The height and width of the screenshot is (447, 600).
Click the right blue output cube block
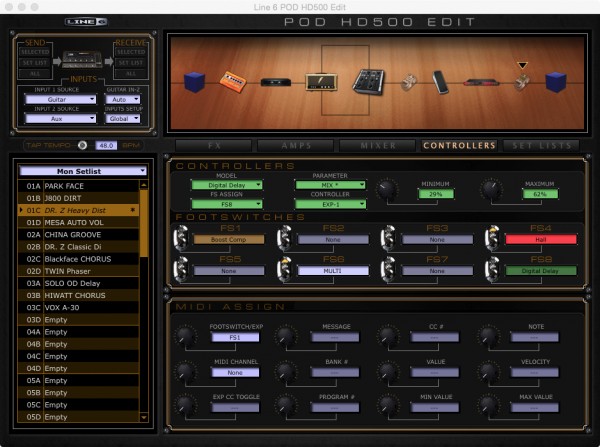pyautogui.click(x=556, y=82)
